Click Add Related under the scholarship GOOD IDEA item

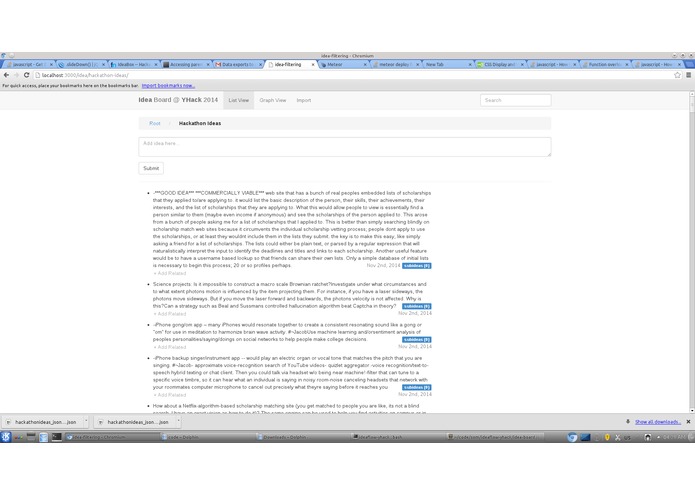click(x=170, y=273)
